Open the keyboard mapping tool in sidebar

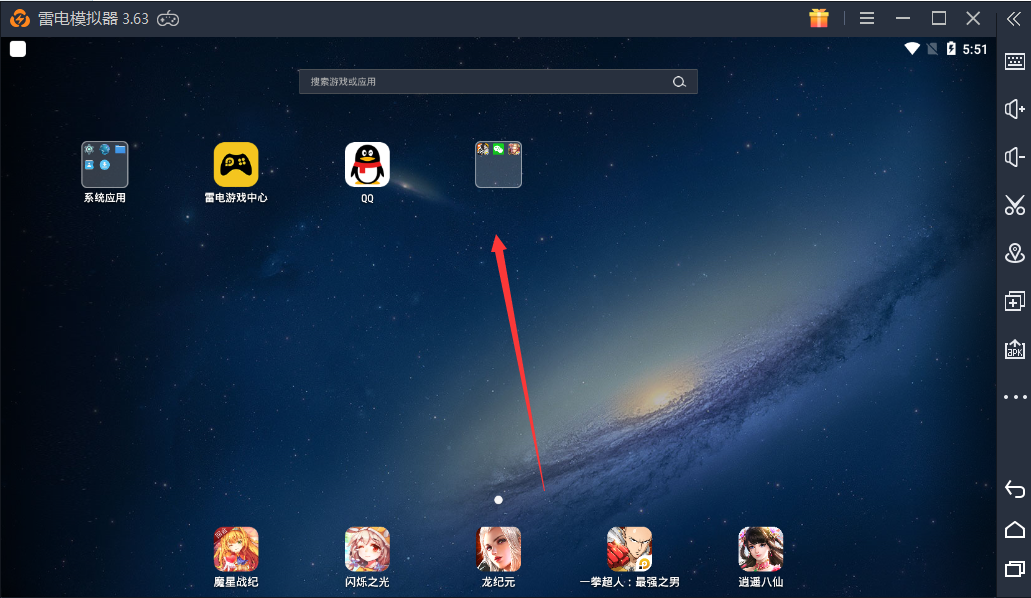(1014, 62)
